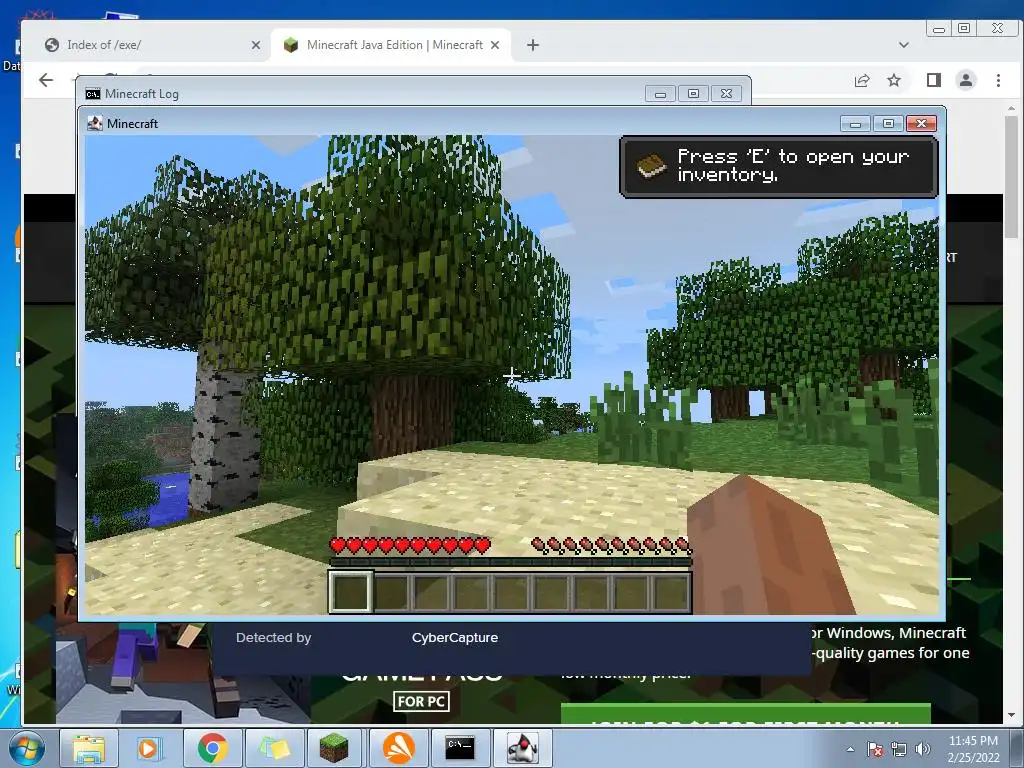Screen dimensions: 1024x768
Task: Click Minecraft window title icon
Action: tap(95, 123)
